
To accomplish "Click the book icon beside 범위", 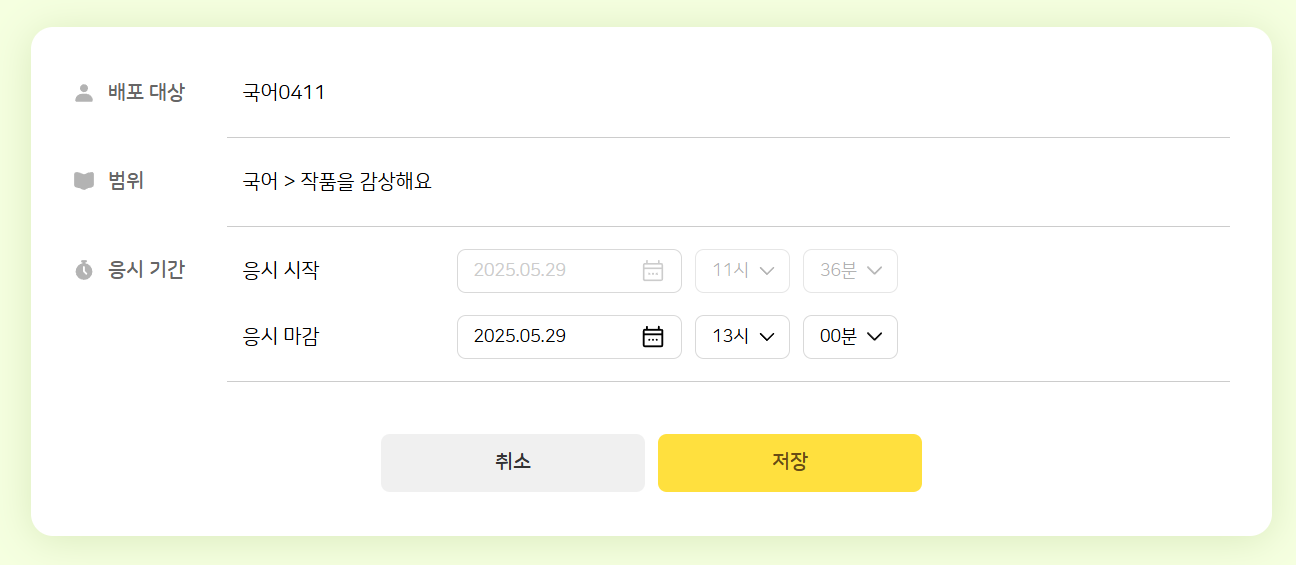I will (84, 181).
